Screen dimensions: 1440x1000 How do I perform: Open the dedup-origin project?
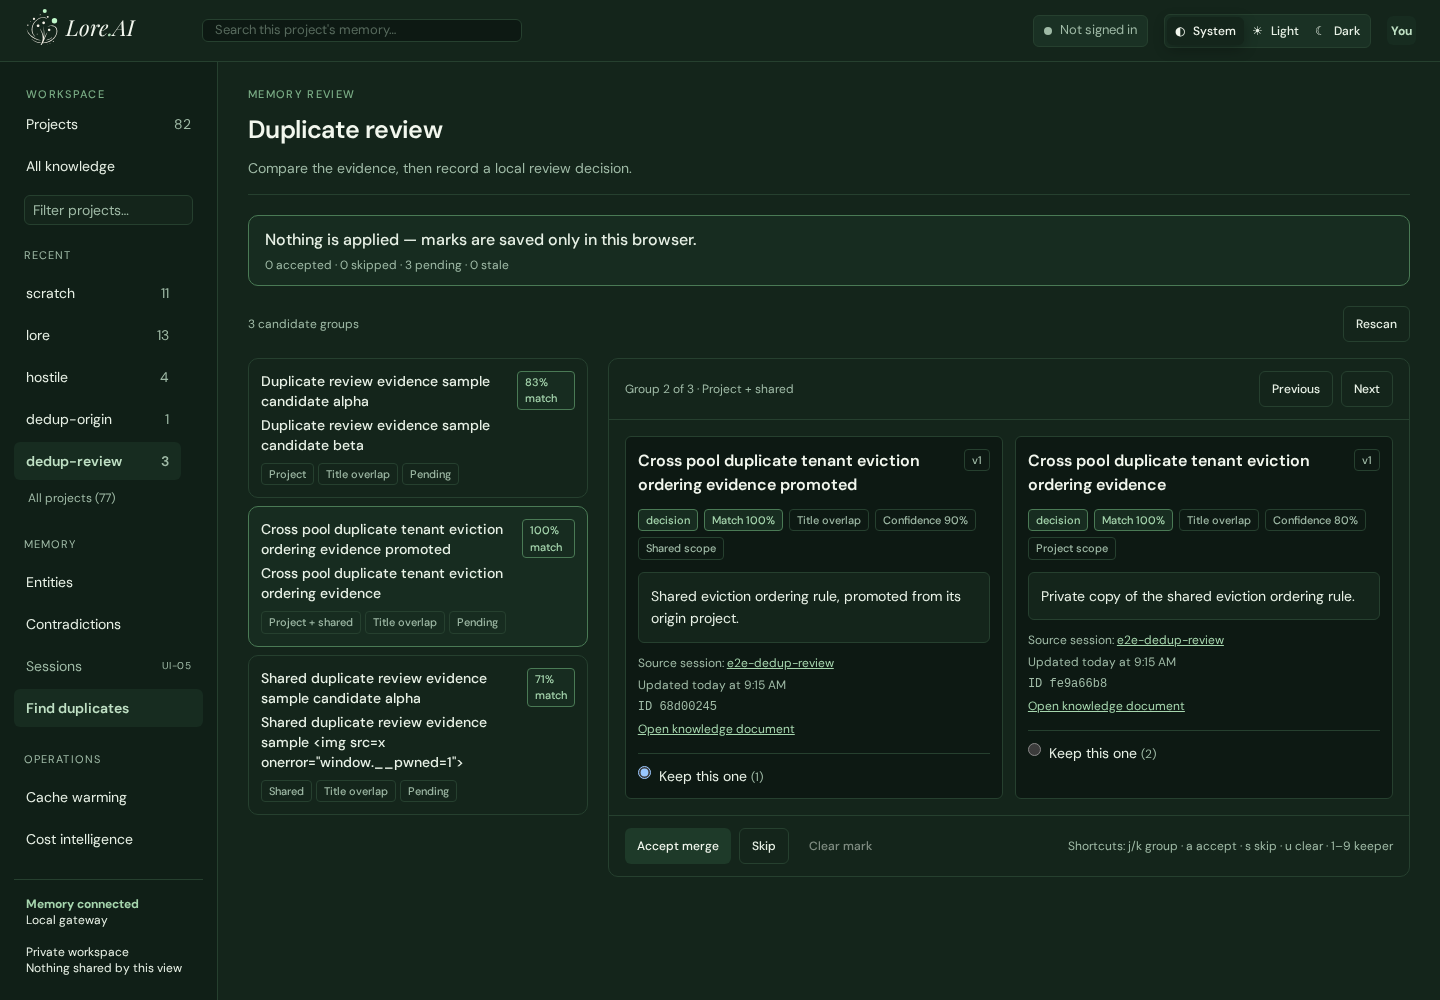[97, 419]
